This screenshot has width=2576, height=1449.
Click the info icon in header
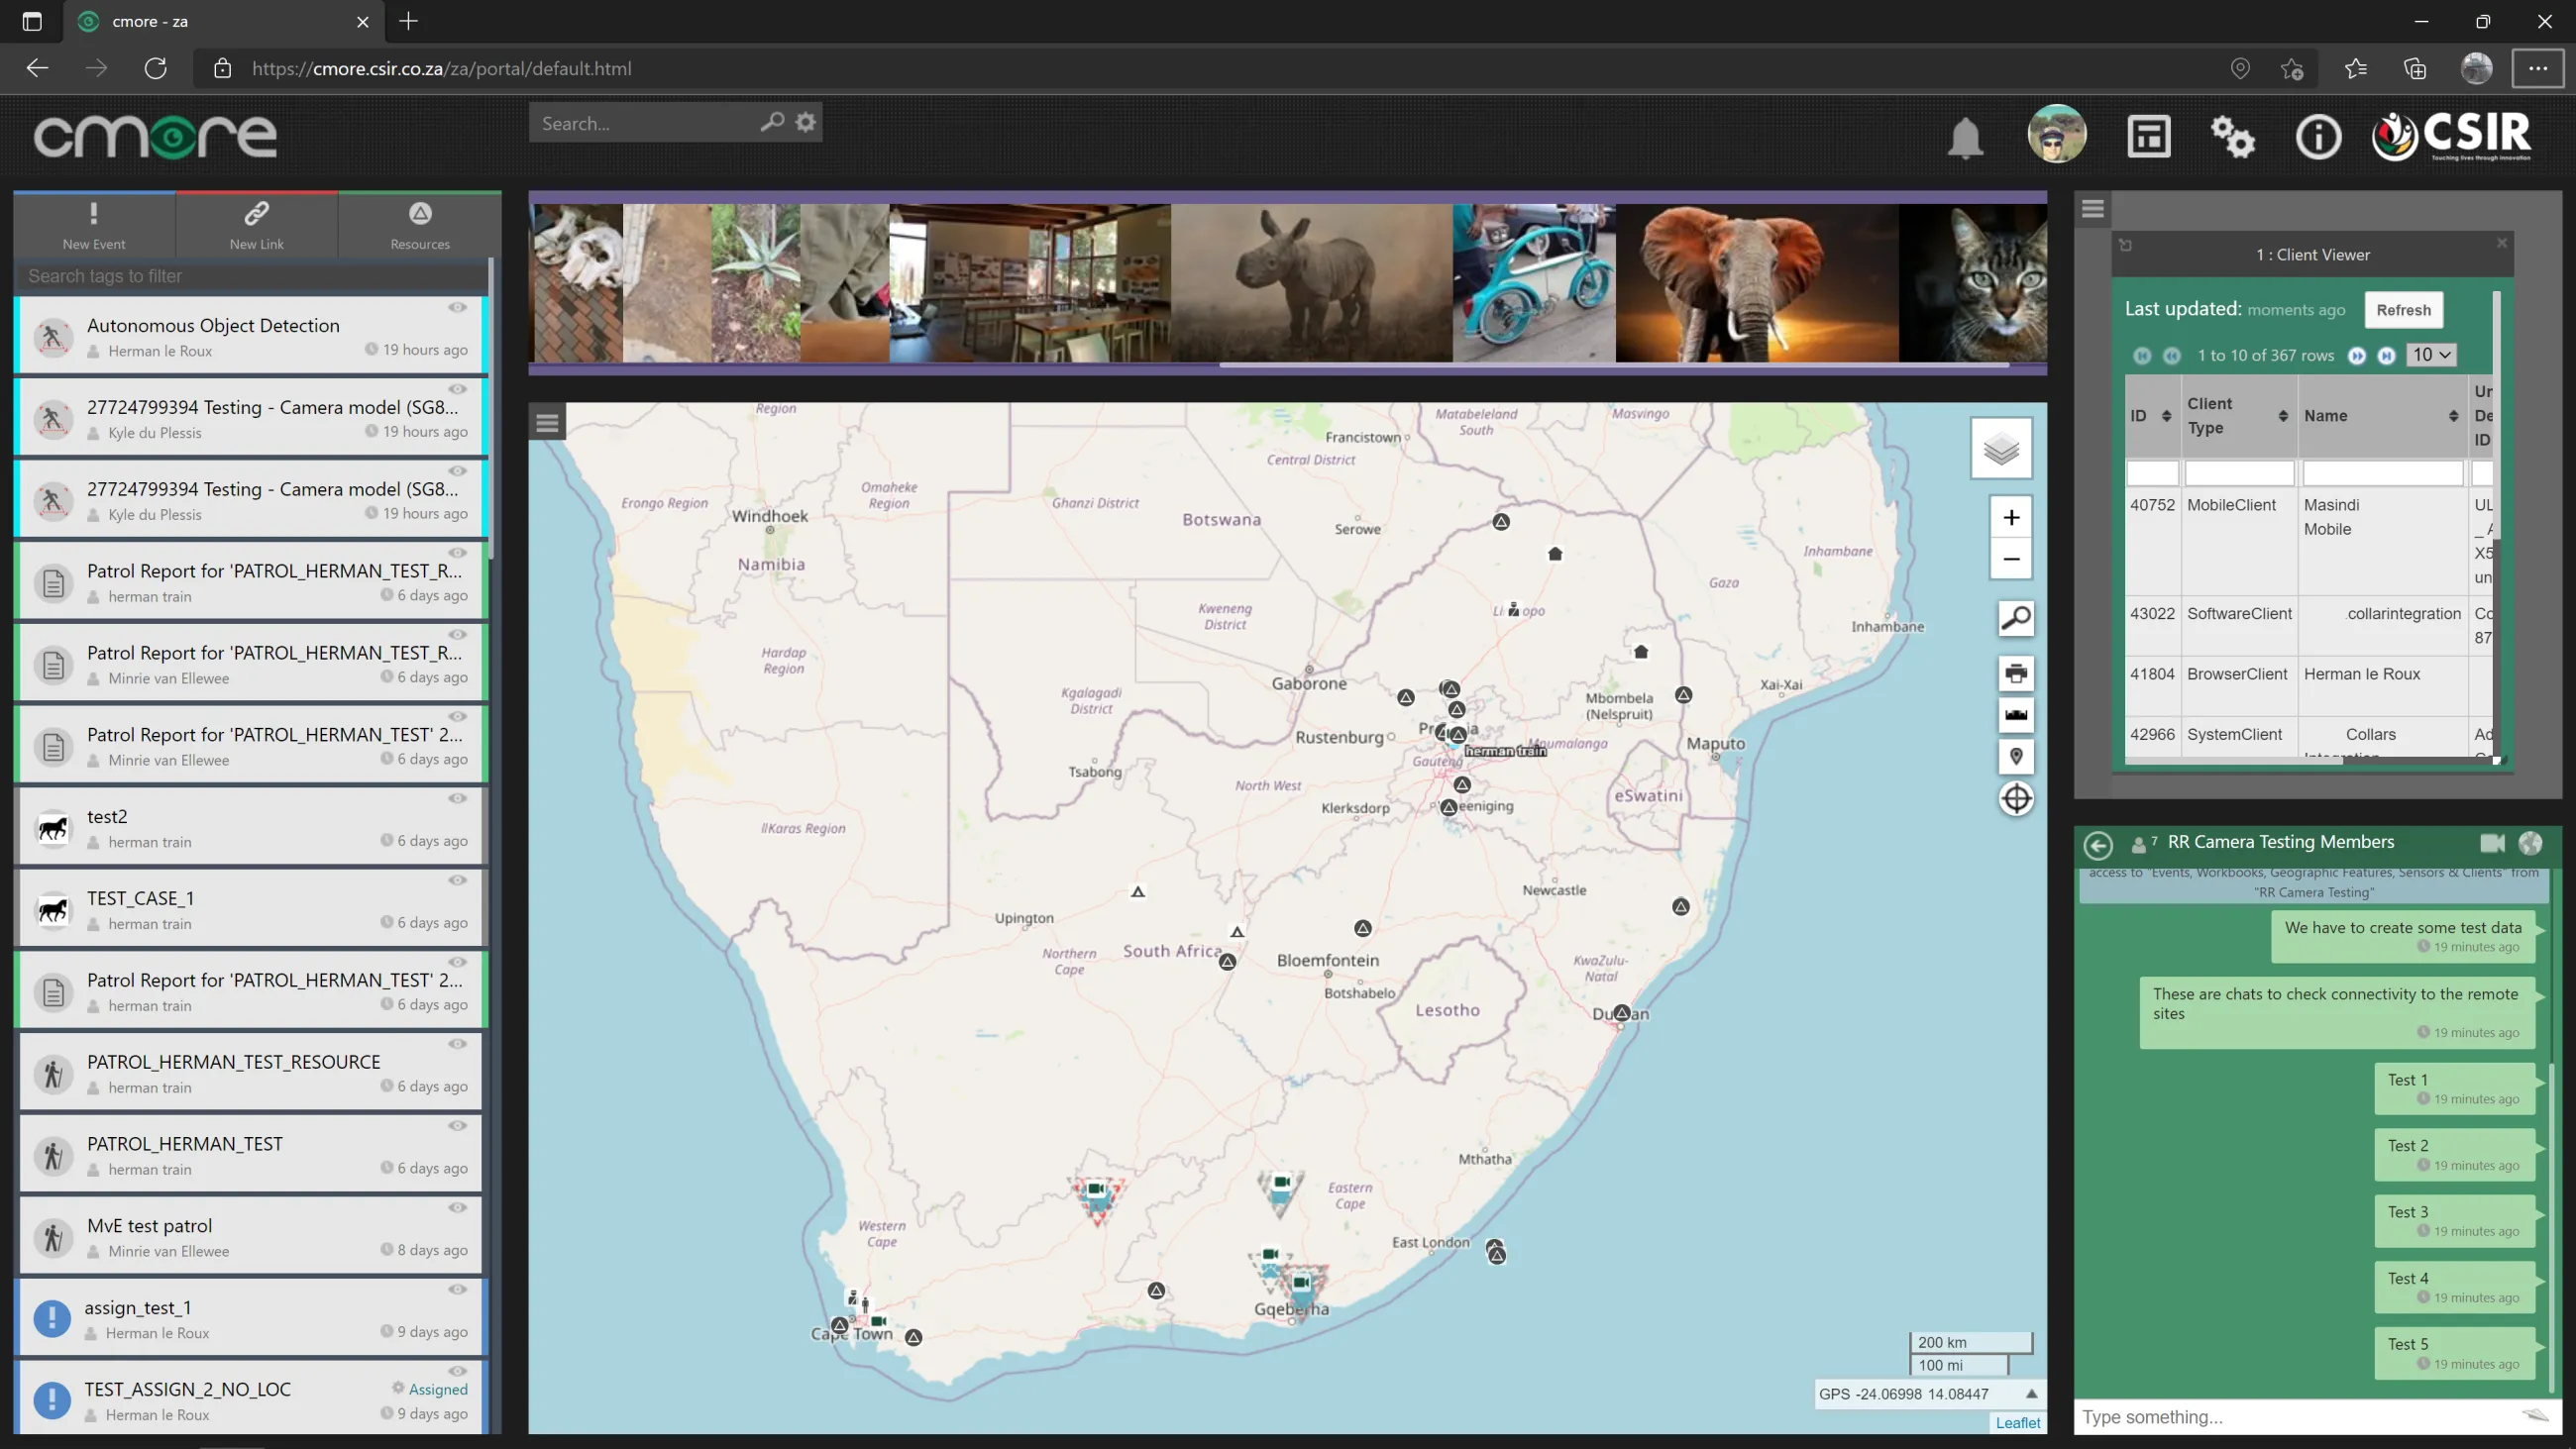click(x=2317, y=137)
